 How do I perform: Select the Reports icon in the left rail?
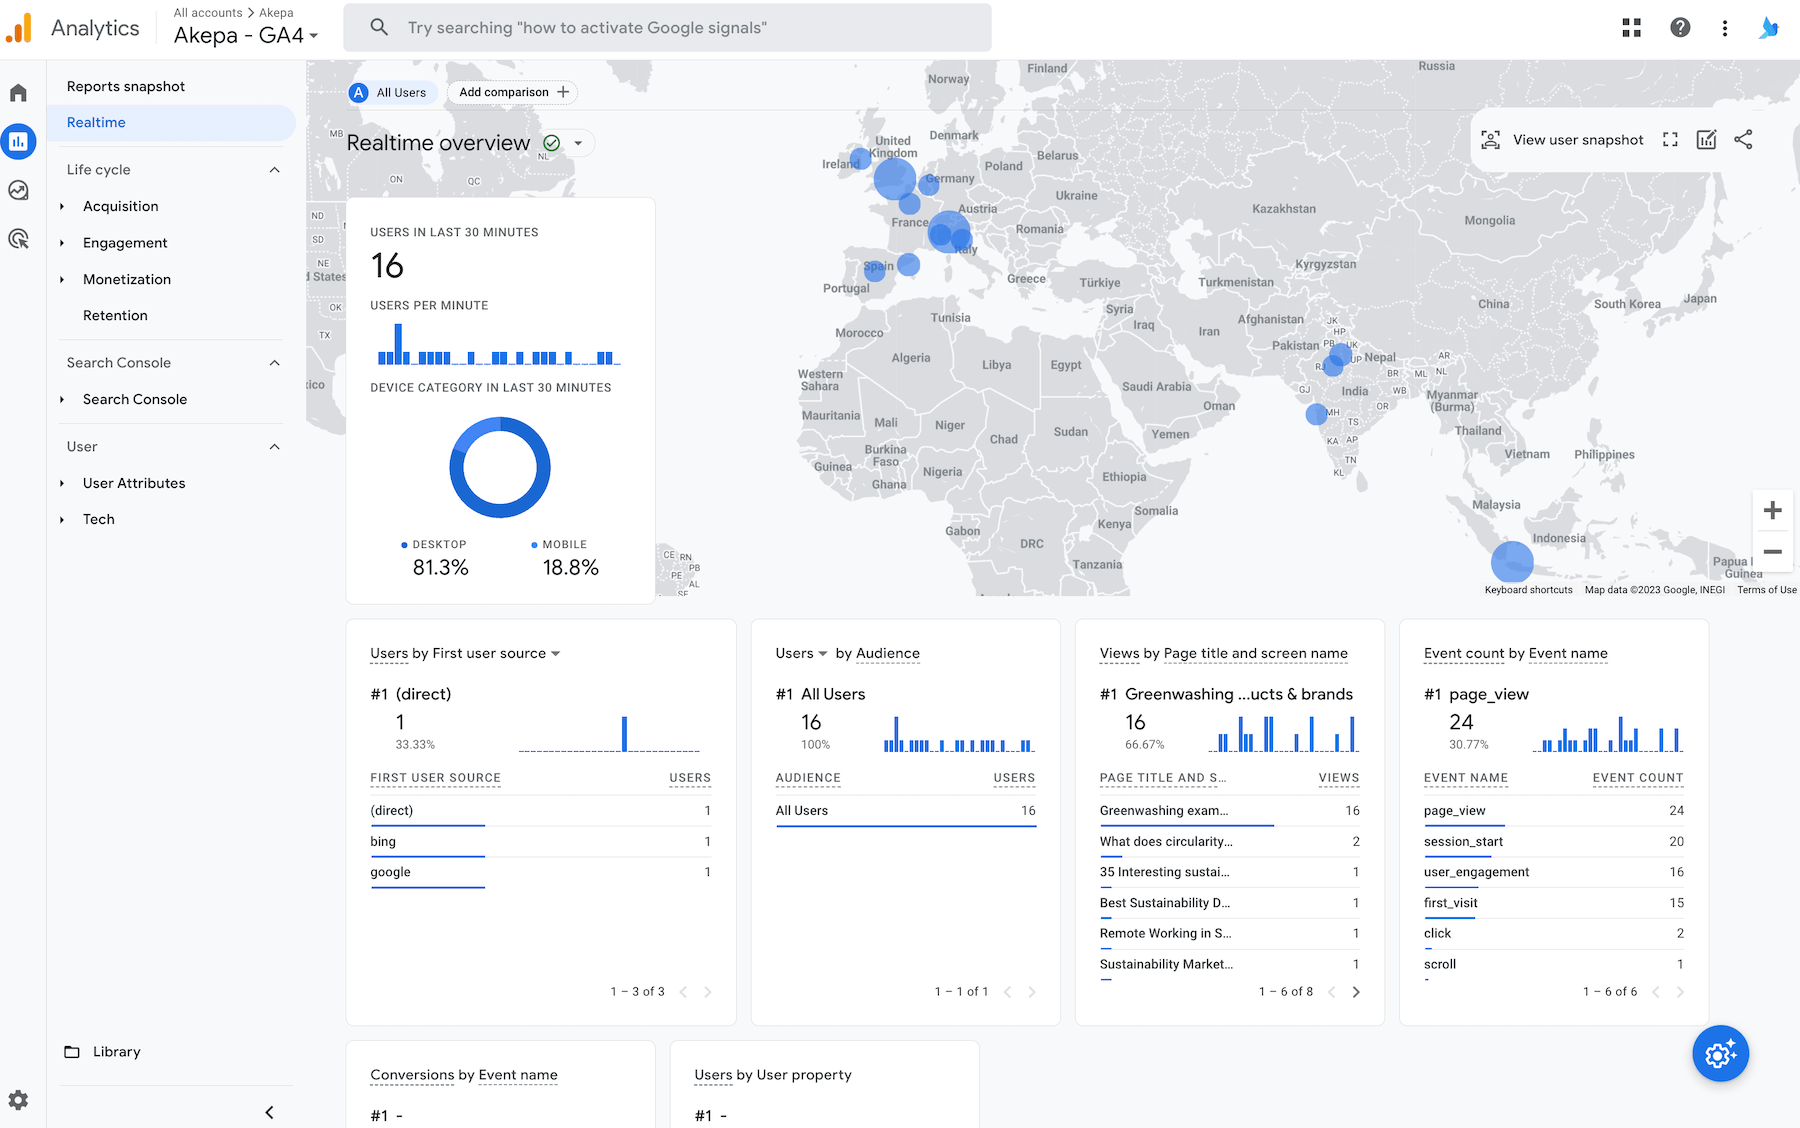click(18, 142)
